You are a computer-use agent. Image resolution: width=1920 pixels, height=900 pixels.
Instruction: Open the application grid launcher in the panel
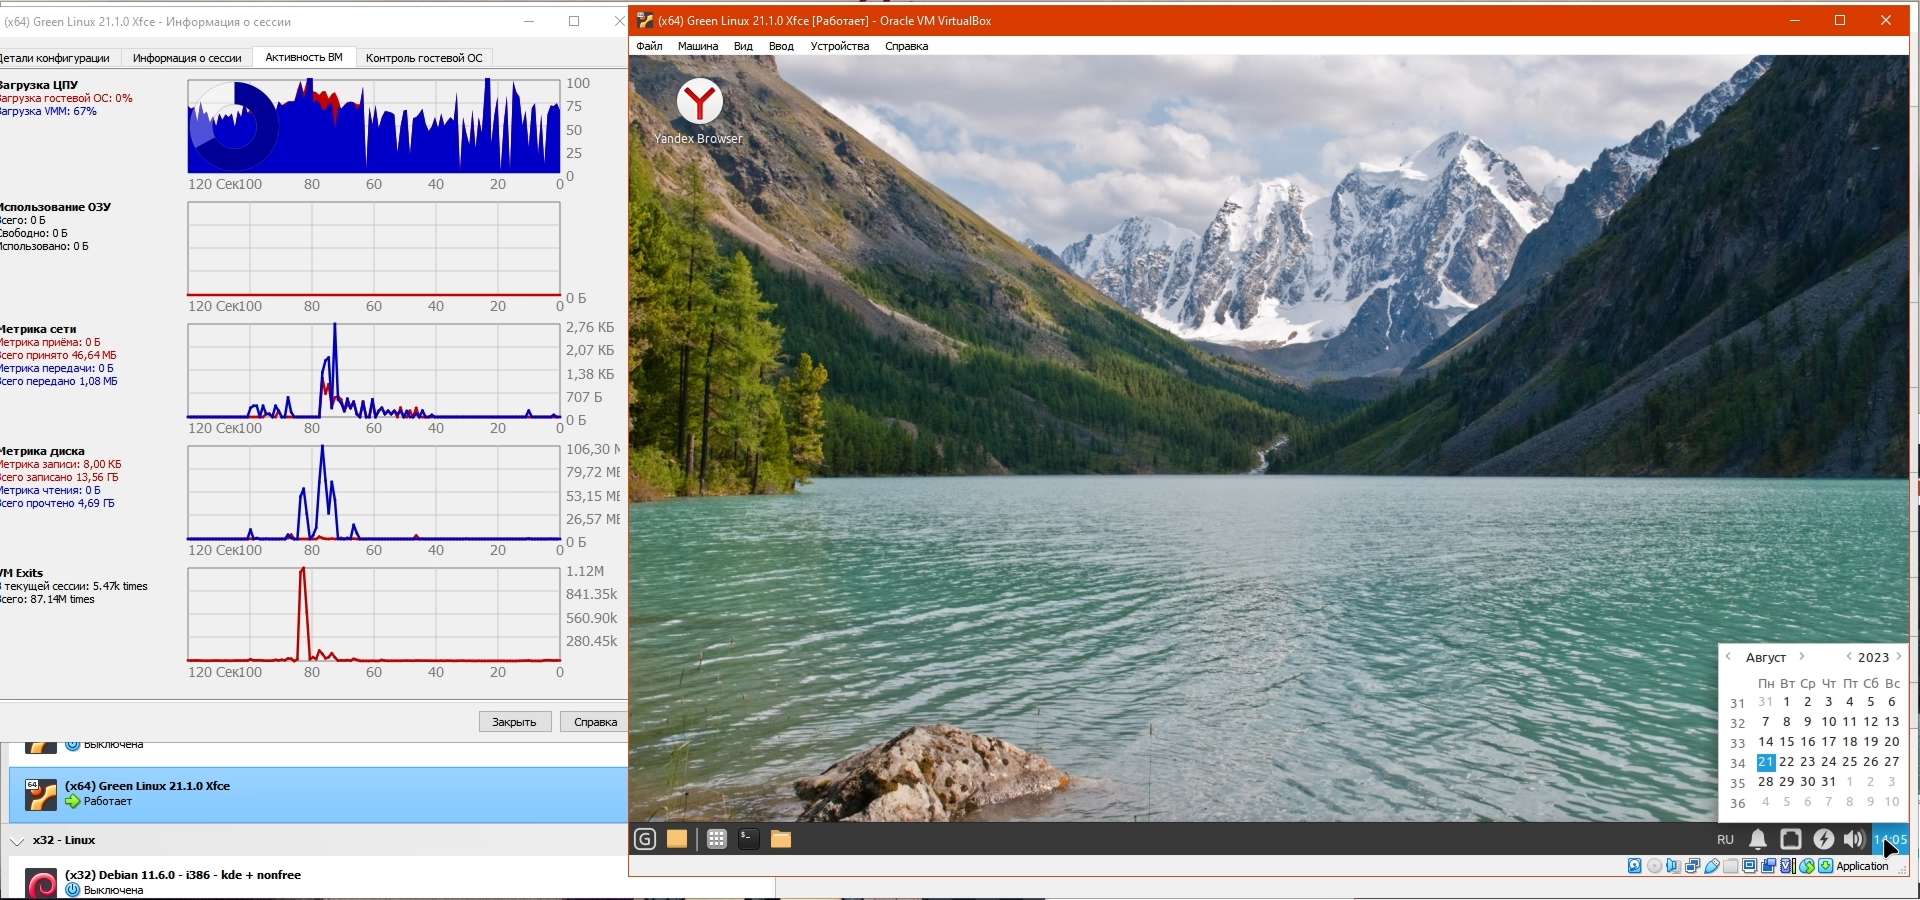click(x=716, y=839)
